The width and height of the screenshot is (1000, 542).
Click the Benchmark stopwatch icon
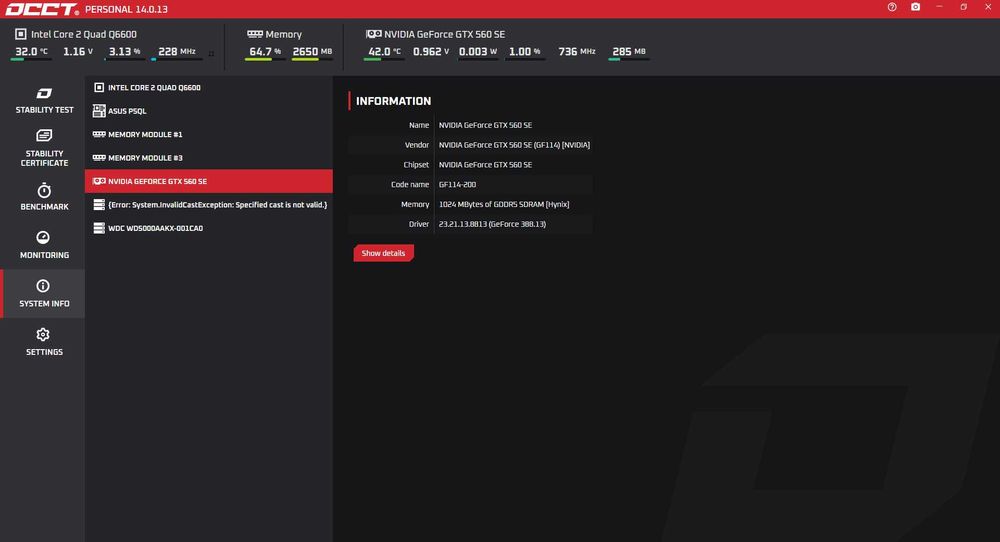coord(43,190)
